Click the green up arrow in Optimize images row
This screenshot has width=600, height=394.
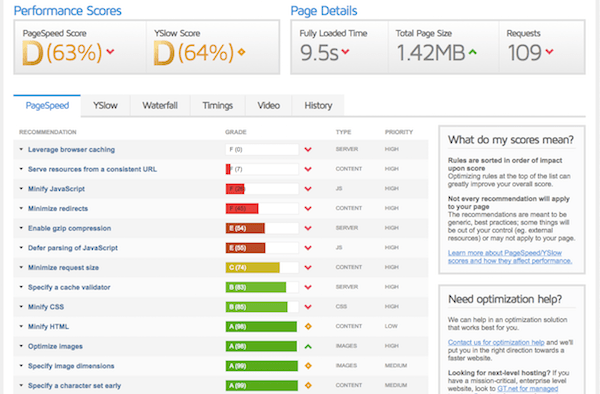pos(308,347)
